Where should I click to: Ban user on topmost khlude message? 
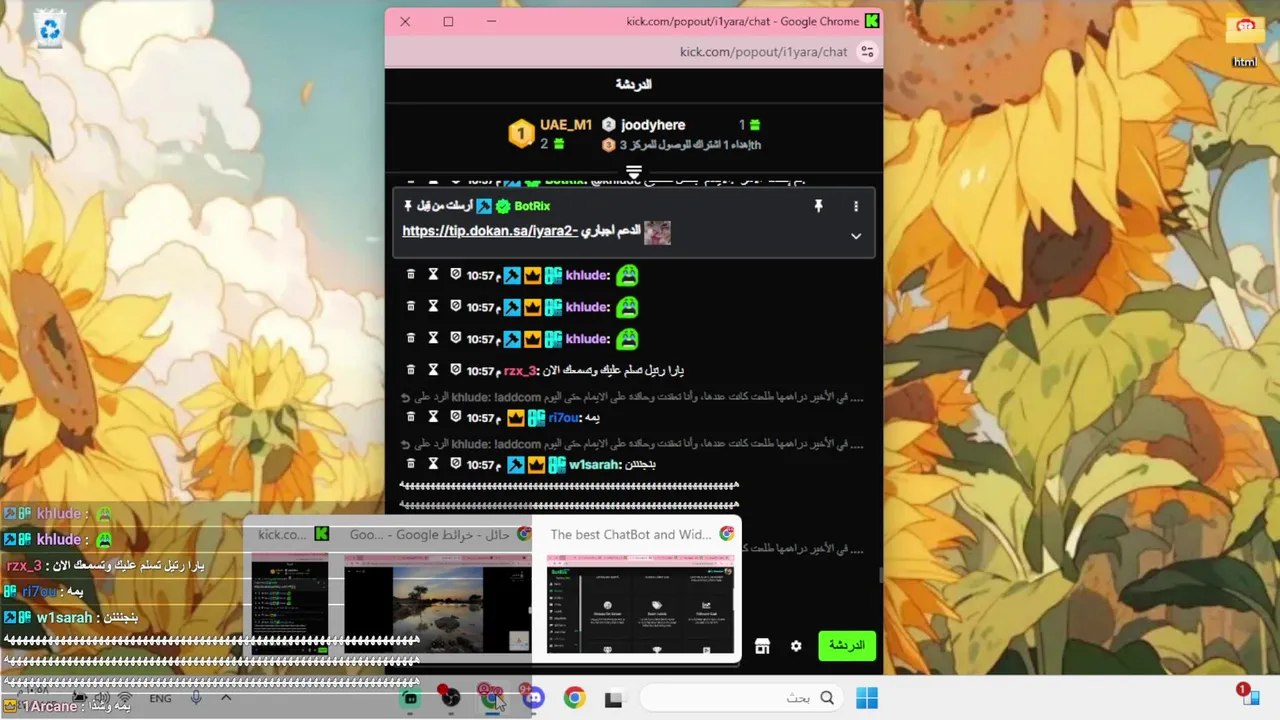455,274
